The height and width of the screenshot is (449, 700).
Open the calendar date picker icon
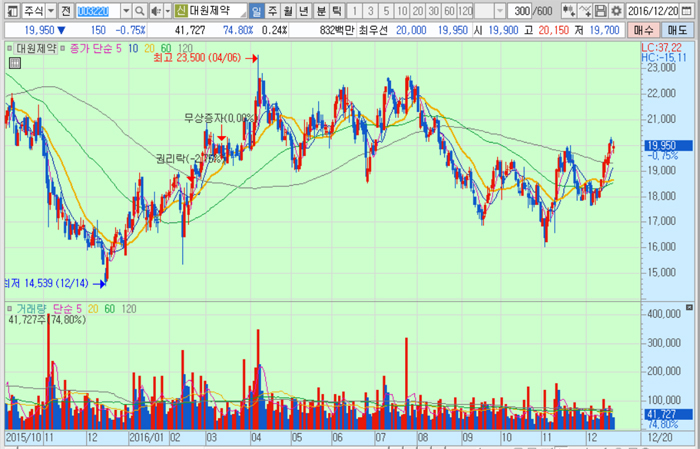click(693, 10)
